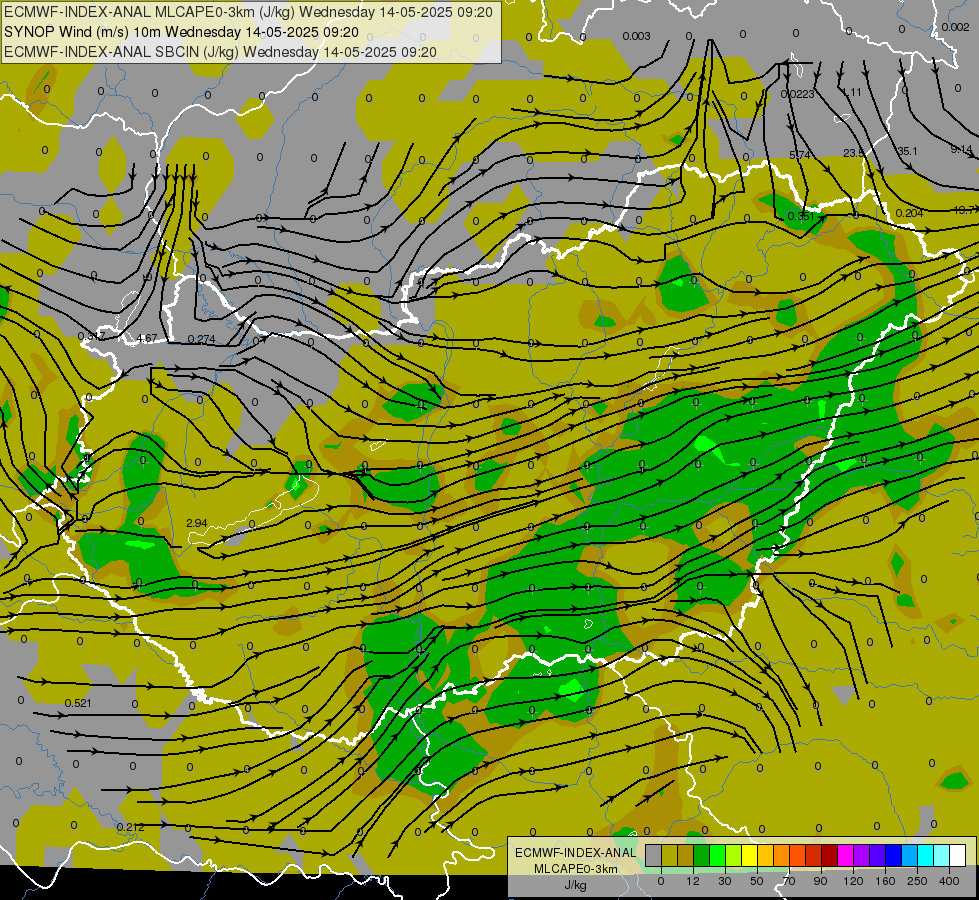The image size is (979, 900).
Task: Click the map value 0.204
Action: (909, 213)
